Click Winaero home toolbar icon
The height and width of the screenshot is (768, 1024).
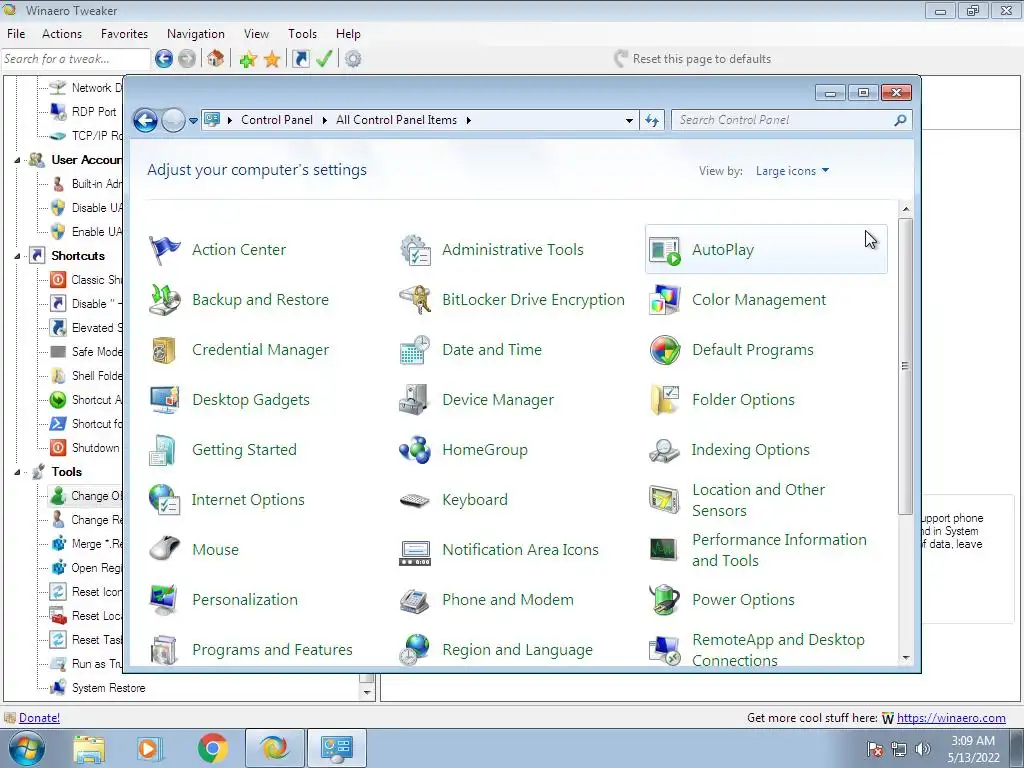[216, 59]
